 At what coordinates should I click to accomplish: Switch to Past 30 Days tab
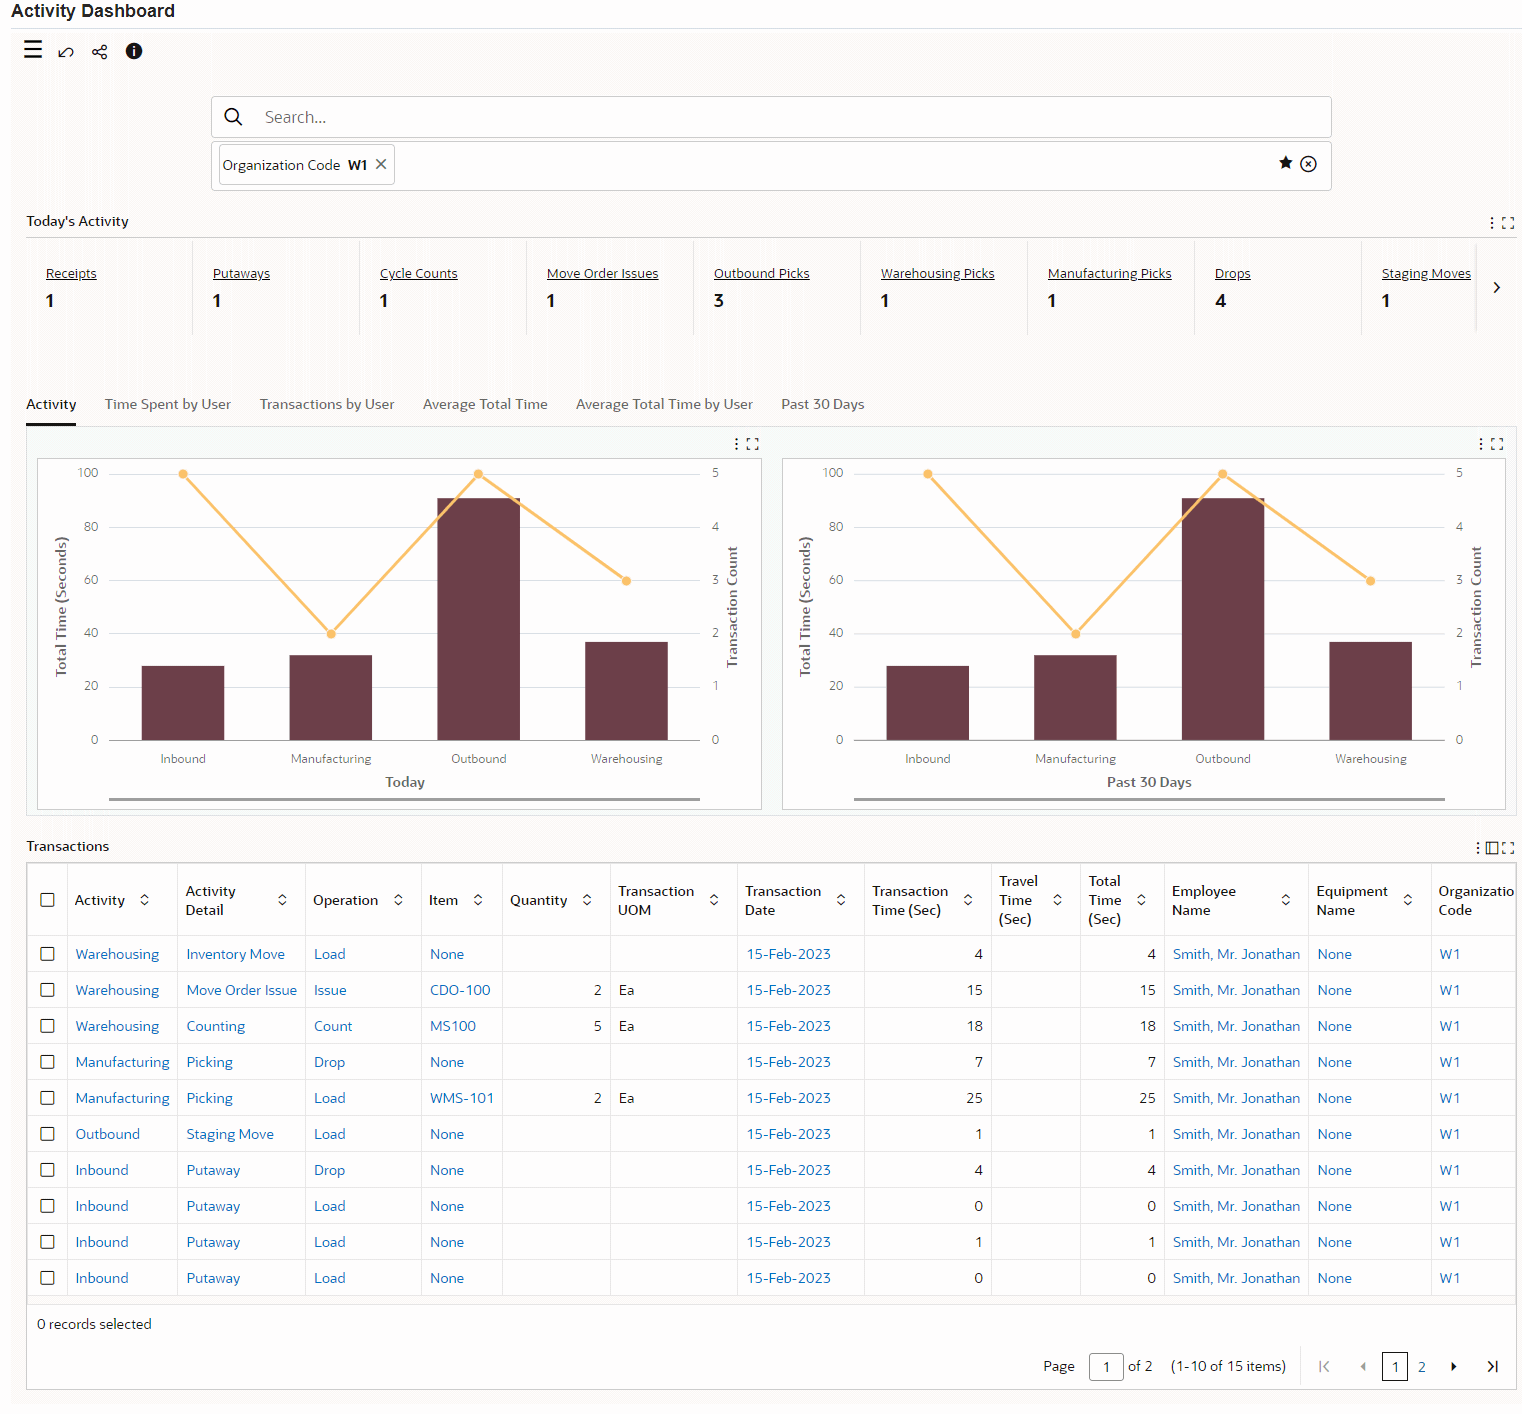pyautogui.click(x=822, y=404)
